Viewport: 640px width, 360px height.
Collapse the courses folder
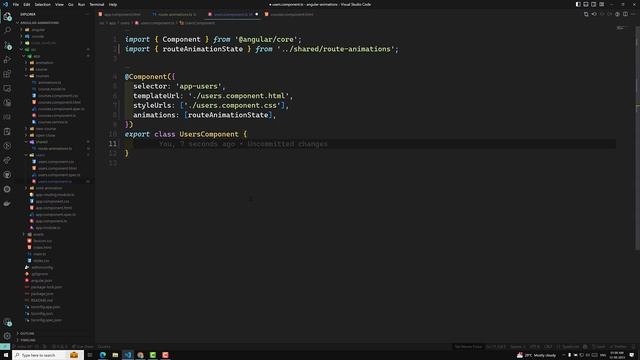42,76
